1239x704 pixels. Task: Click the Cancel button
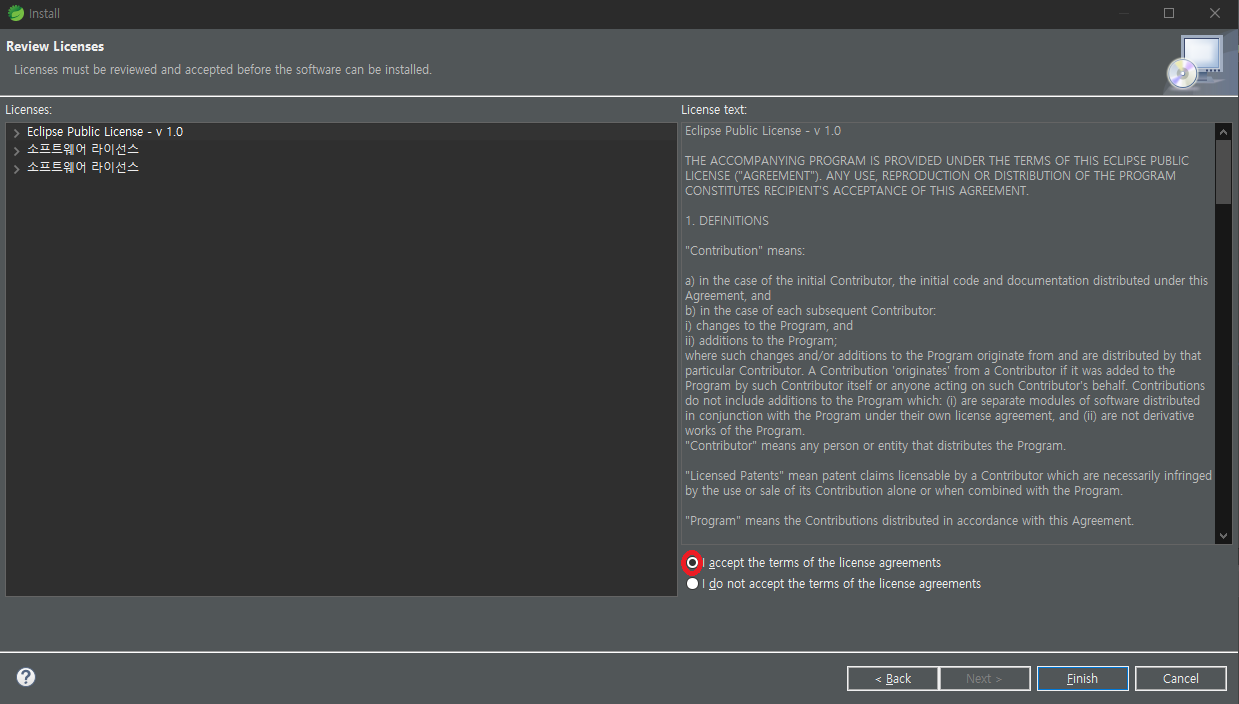click(x=1180, y=678)
